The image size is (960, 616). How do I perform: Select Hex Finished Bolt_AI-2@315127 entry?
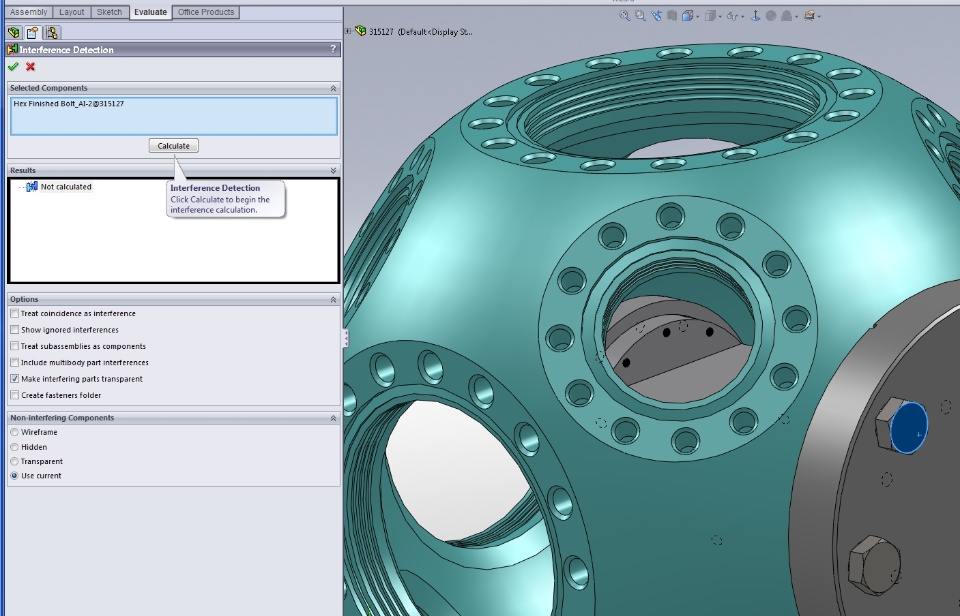69,103
